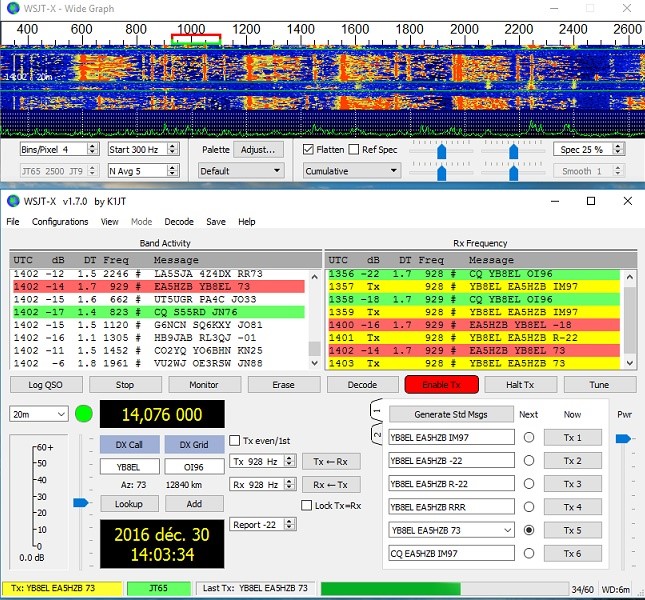This screenshot has height=600, width=645.
Task: Select Next radio button for Tx 4
Action: 529,507
